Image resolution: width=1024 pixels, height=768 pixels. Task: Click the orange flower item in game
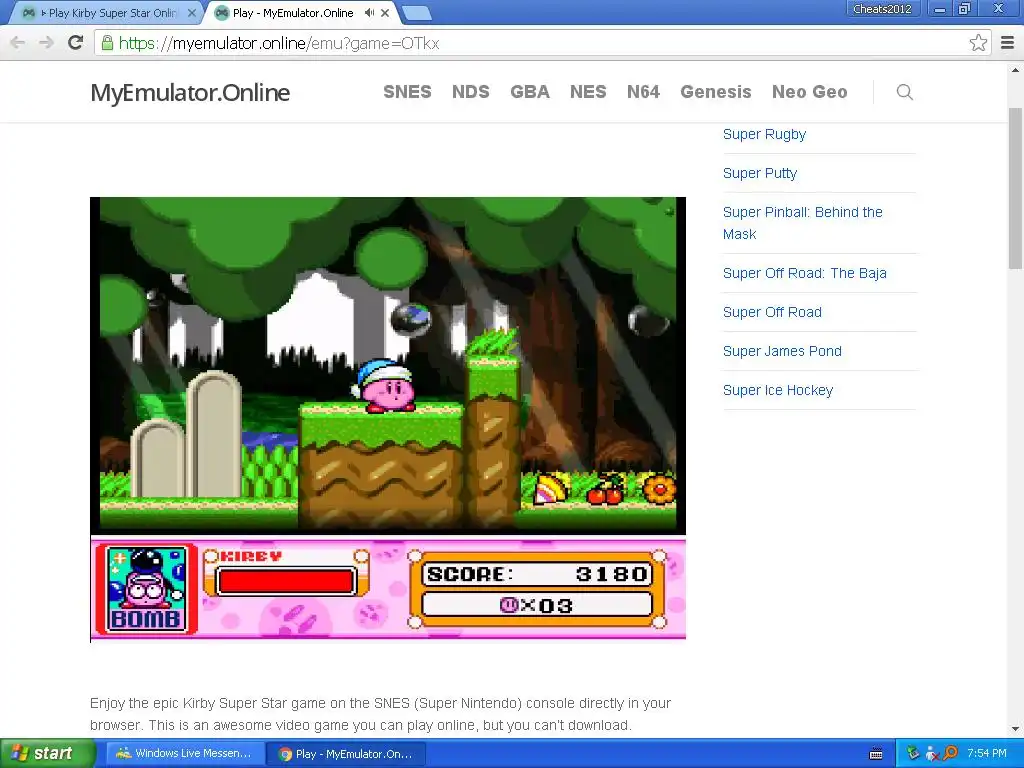pos(660,489)
